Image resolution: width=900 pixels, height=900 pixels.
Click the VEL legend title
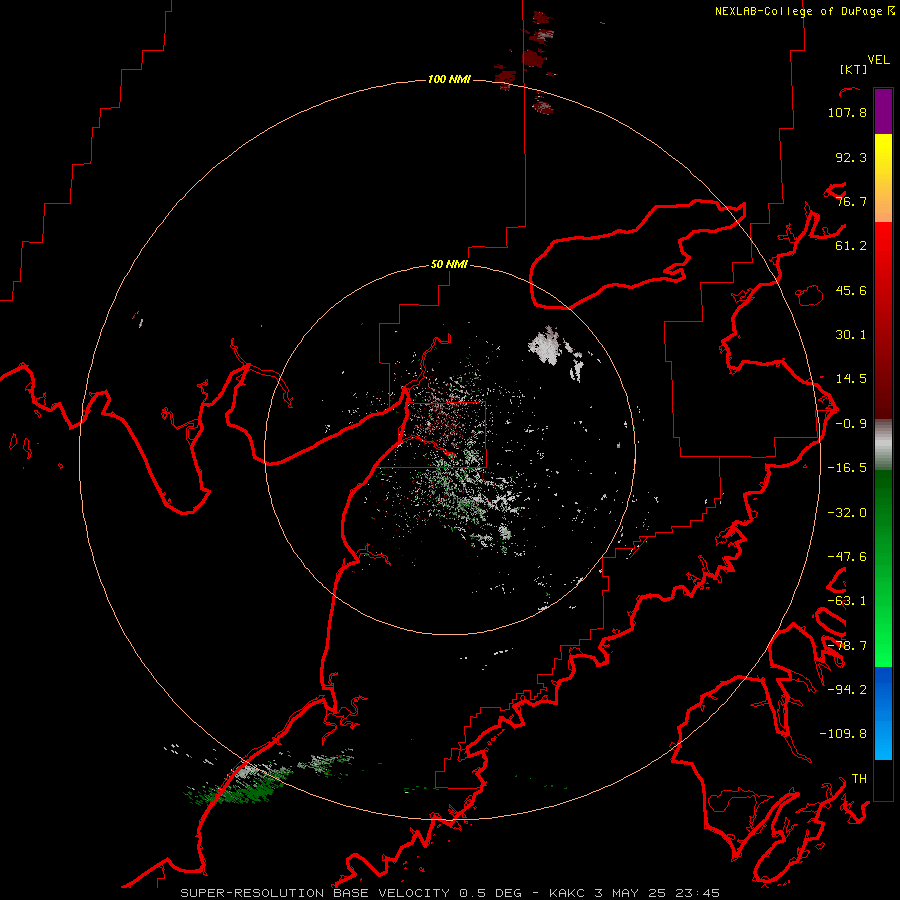[x=878, y=60]
